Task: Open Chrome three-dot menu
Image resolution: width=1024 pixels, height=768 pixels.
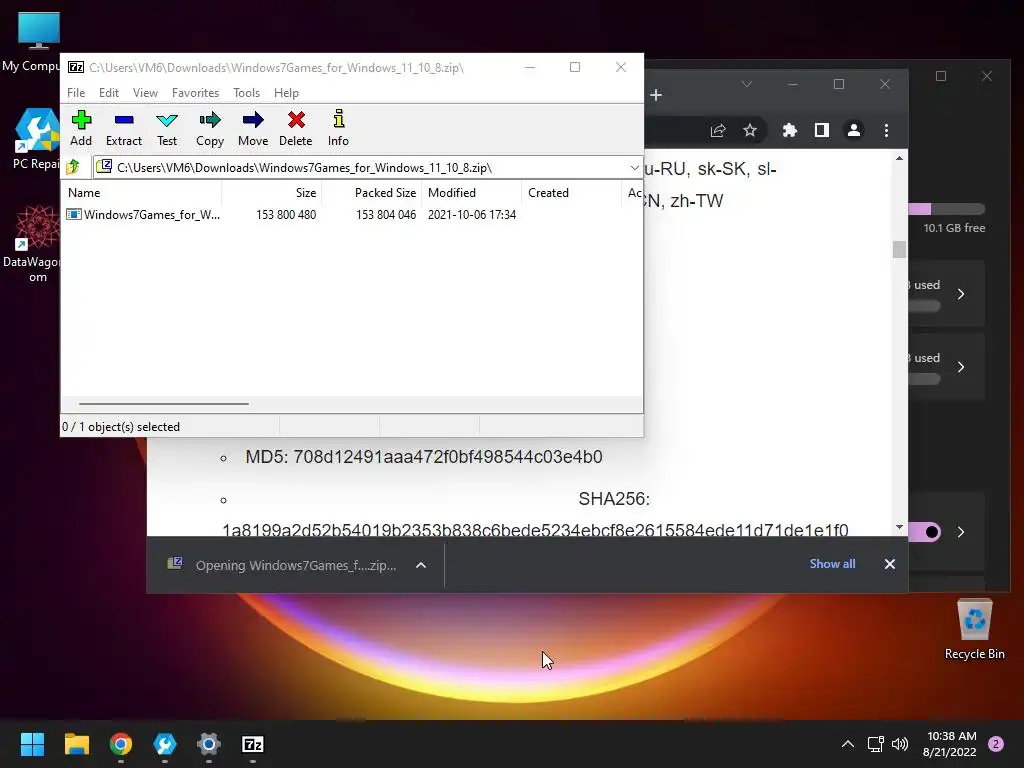Action: tap(886, 131)
